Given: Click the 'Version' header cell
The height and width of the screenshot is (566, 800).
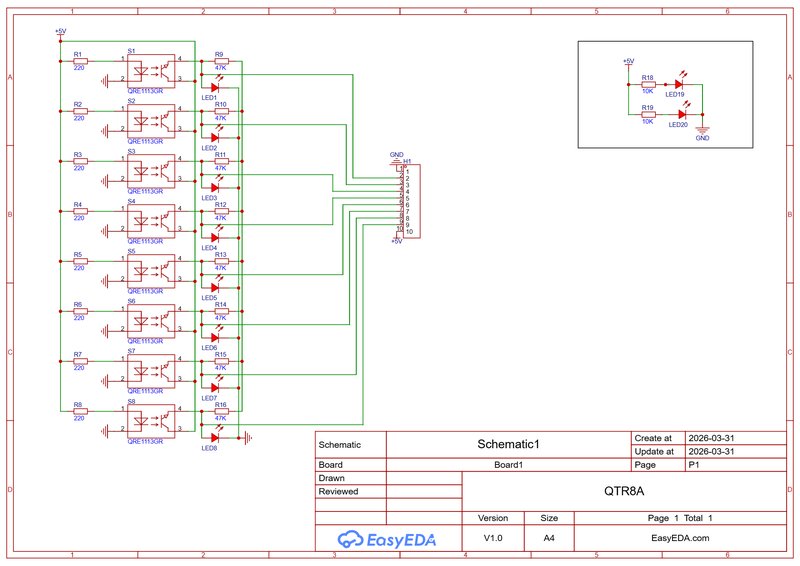Looking at the screenshot, I should [x=493, y=518].
